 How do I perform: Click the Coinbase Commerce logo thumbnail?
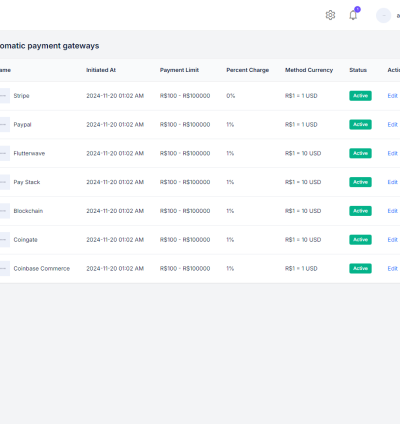coord(4,268)
